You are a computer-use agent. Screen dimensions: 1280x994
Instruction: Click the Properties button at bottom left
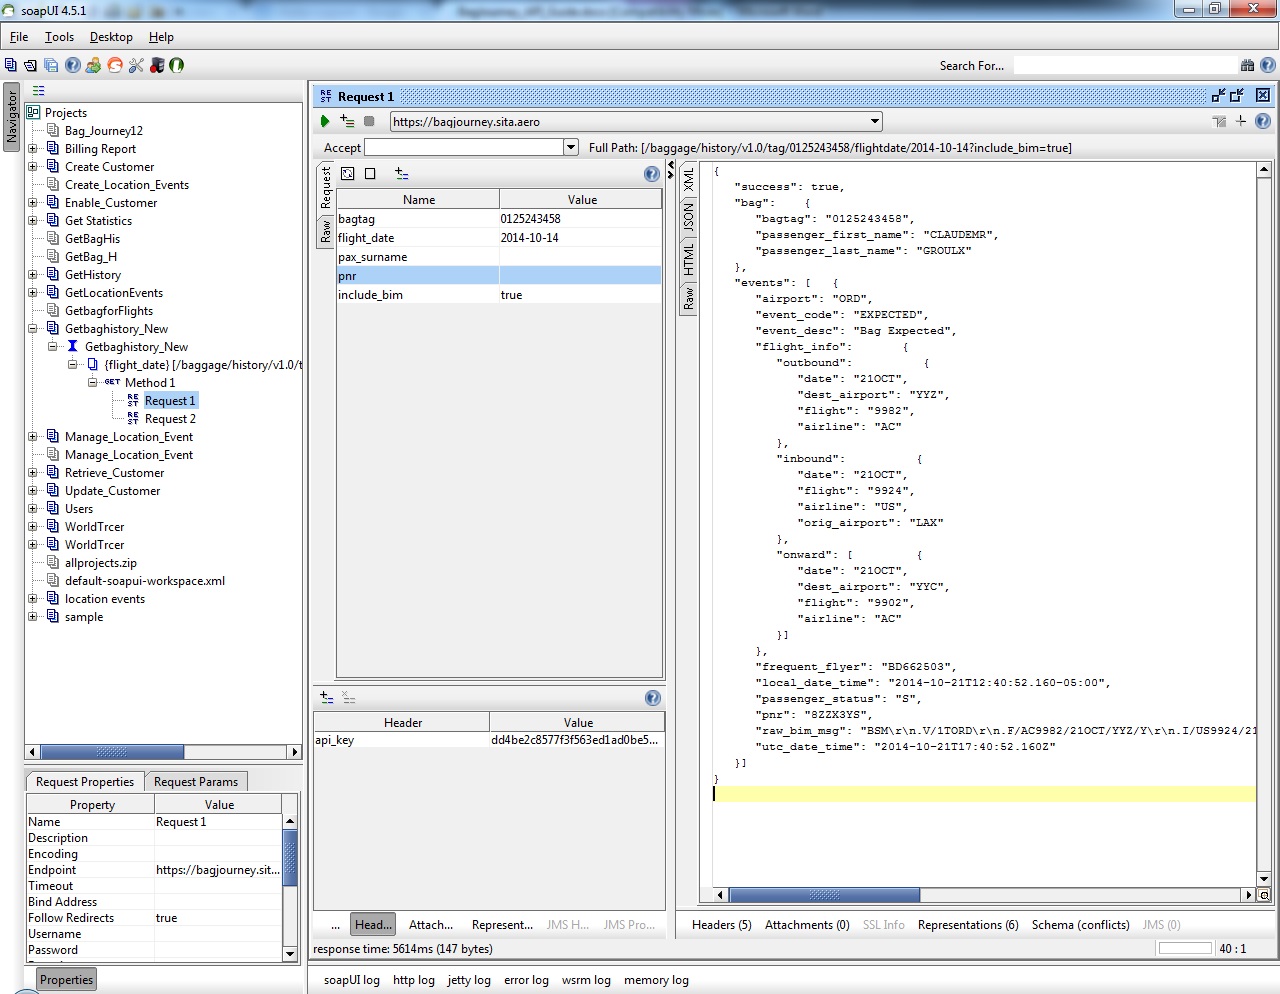pos(66,980)
